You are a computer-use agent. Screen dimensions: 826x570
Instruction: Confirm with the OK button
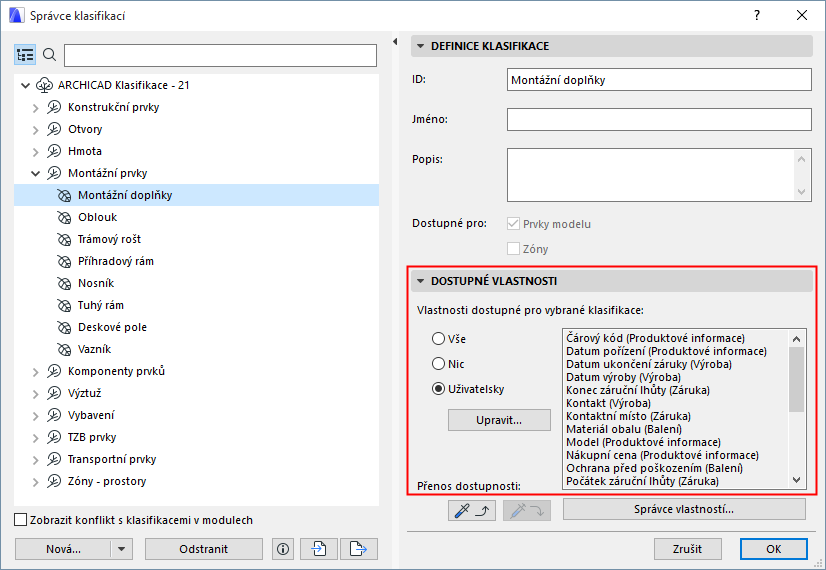[x=773, y=549]
